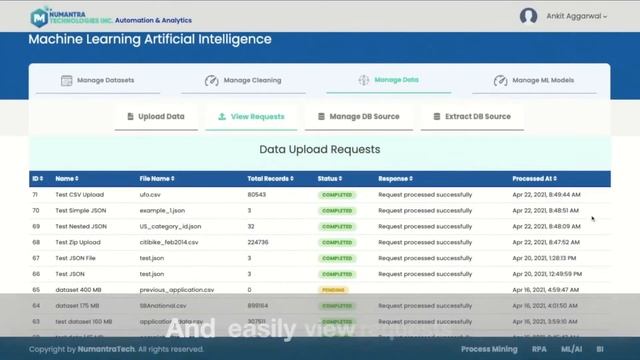Sort by Processed At column header

click(535, 179)
